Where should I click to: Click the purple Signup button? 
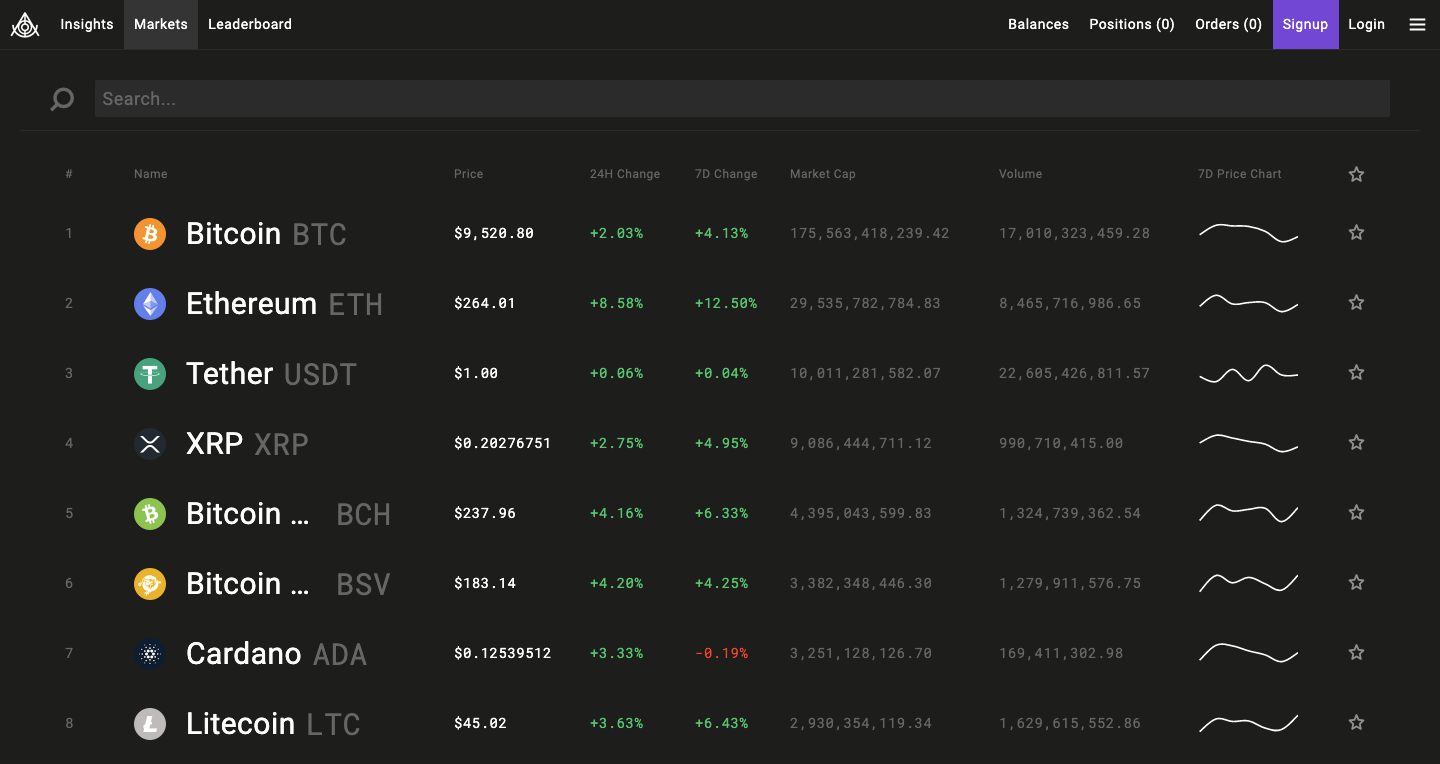pos(1305,25)
